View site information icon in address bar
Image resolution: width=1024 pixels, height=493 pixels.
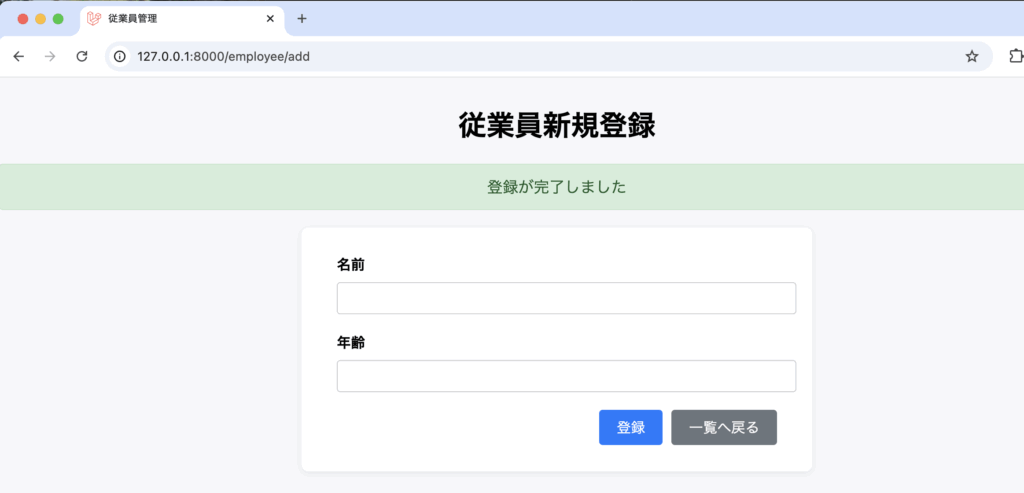(120, 57)
